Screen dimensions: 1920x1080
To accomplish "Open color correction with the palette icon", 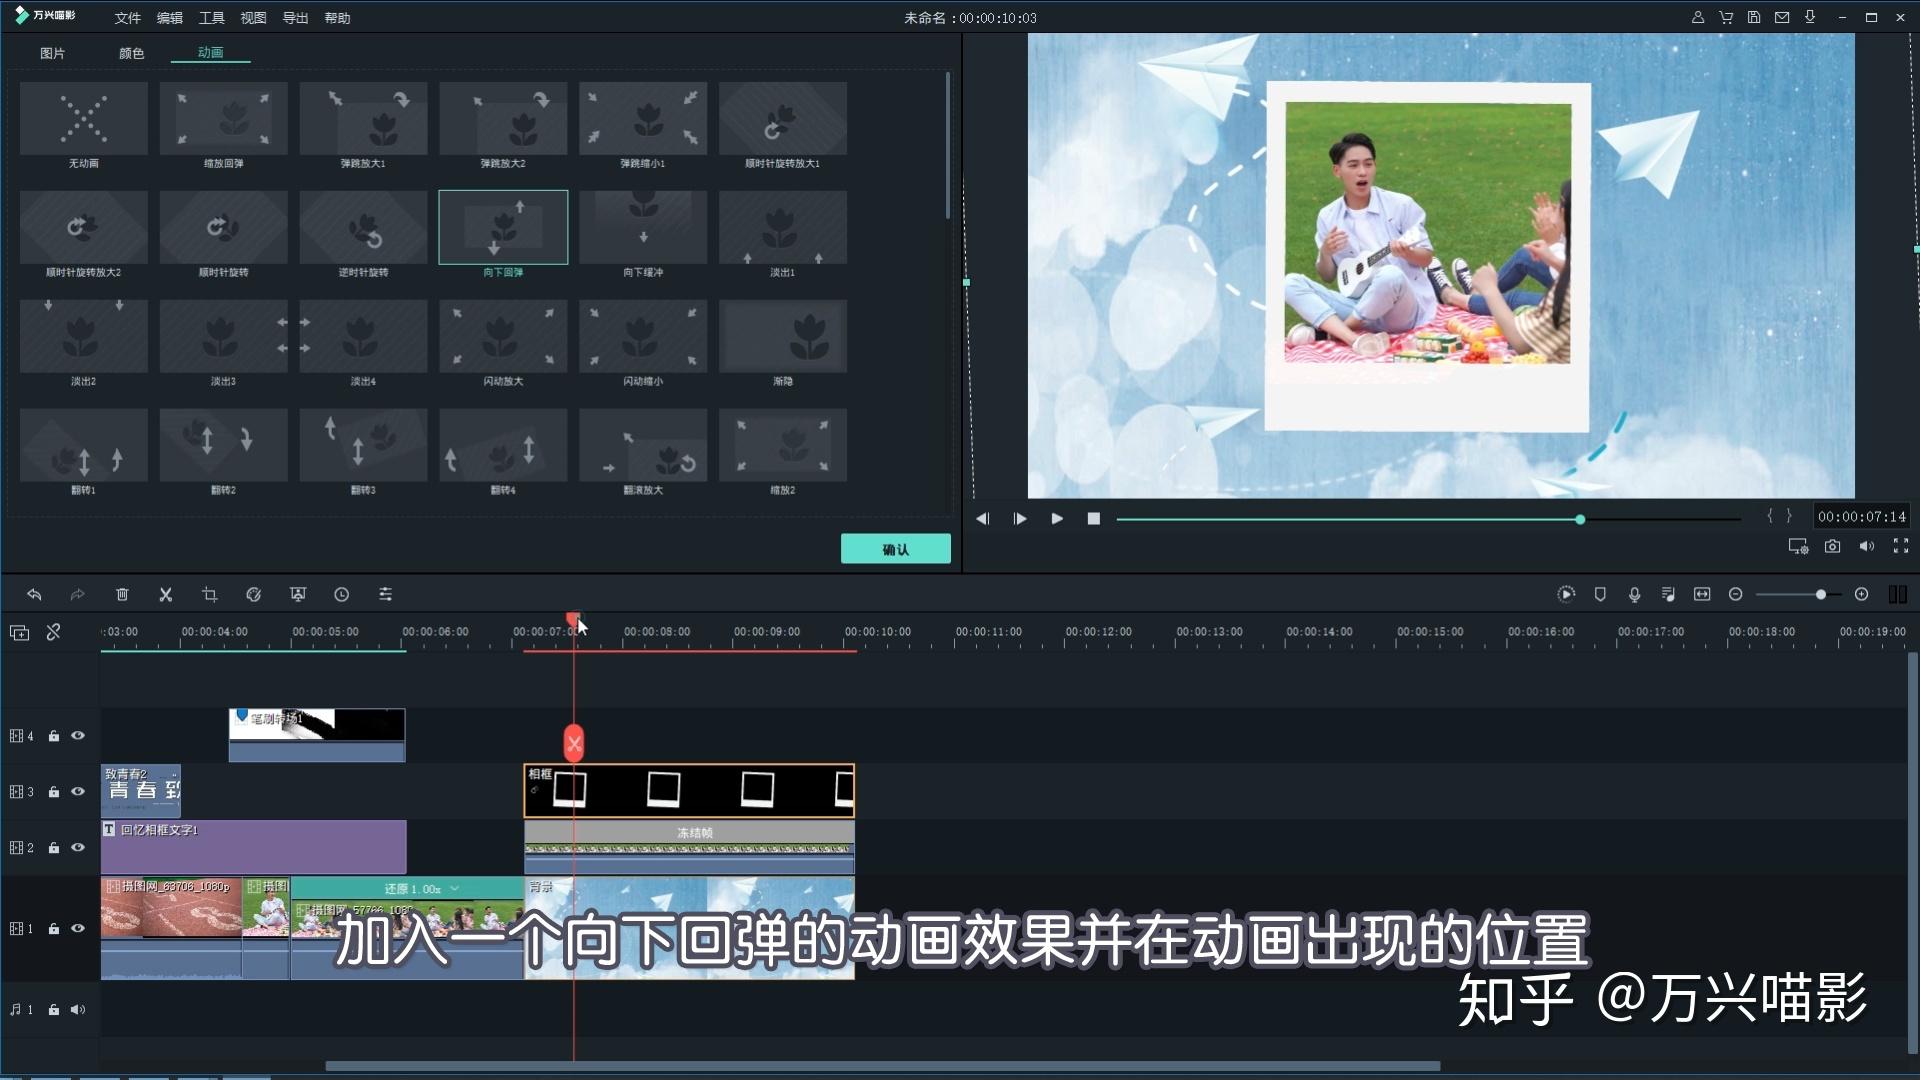I will (253, 594).
